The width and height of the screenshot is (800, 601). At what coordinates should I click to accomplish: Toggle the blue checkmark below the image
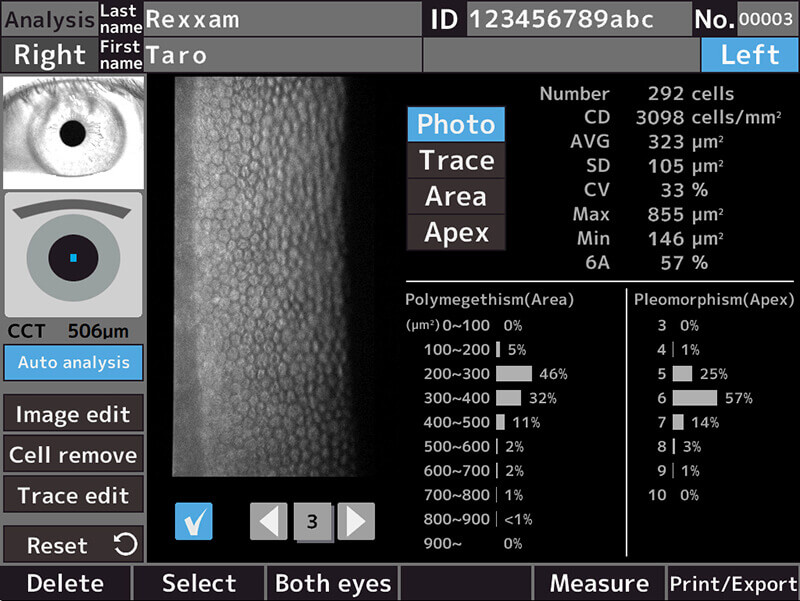tap(193, 521)
